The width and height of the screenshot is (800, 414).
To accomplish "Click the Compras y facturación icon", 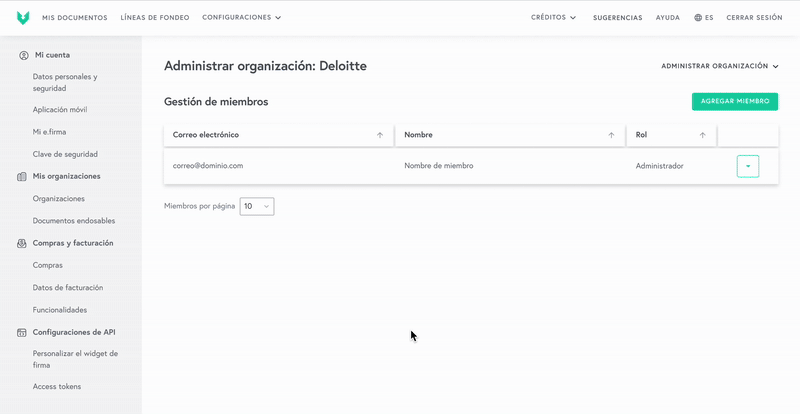I will pos(21,243).
